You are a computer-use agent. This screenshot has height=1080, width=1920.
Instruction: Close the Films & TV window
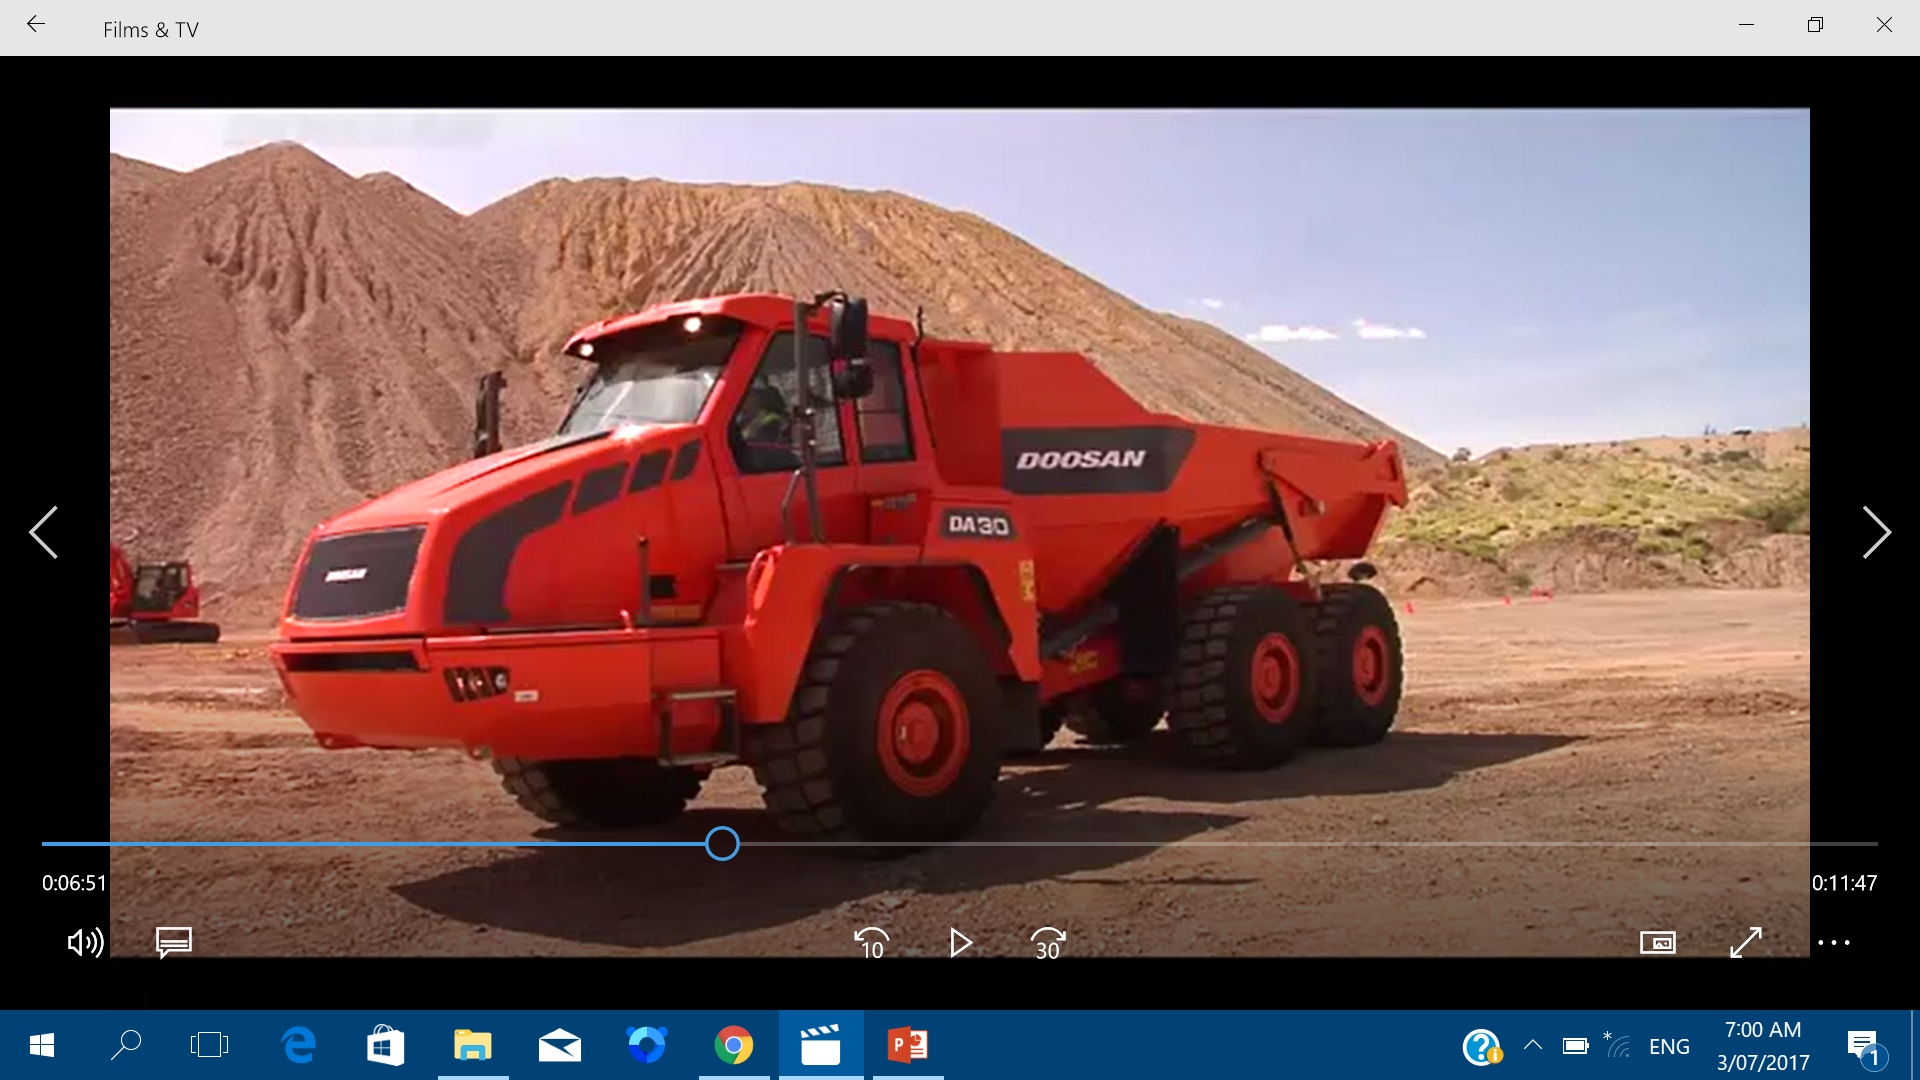pos(1884,25)
